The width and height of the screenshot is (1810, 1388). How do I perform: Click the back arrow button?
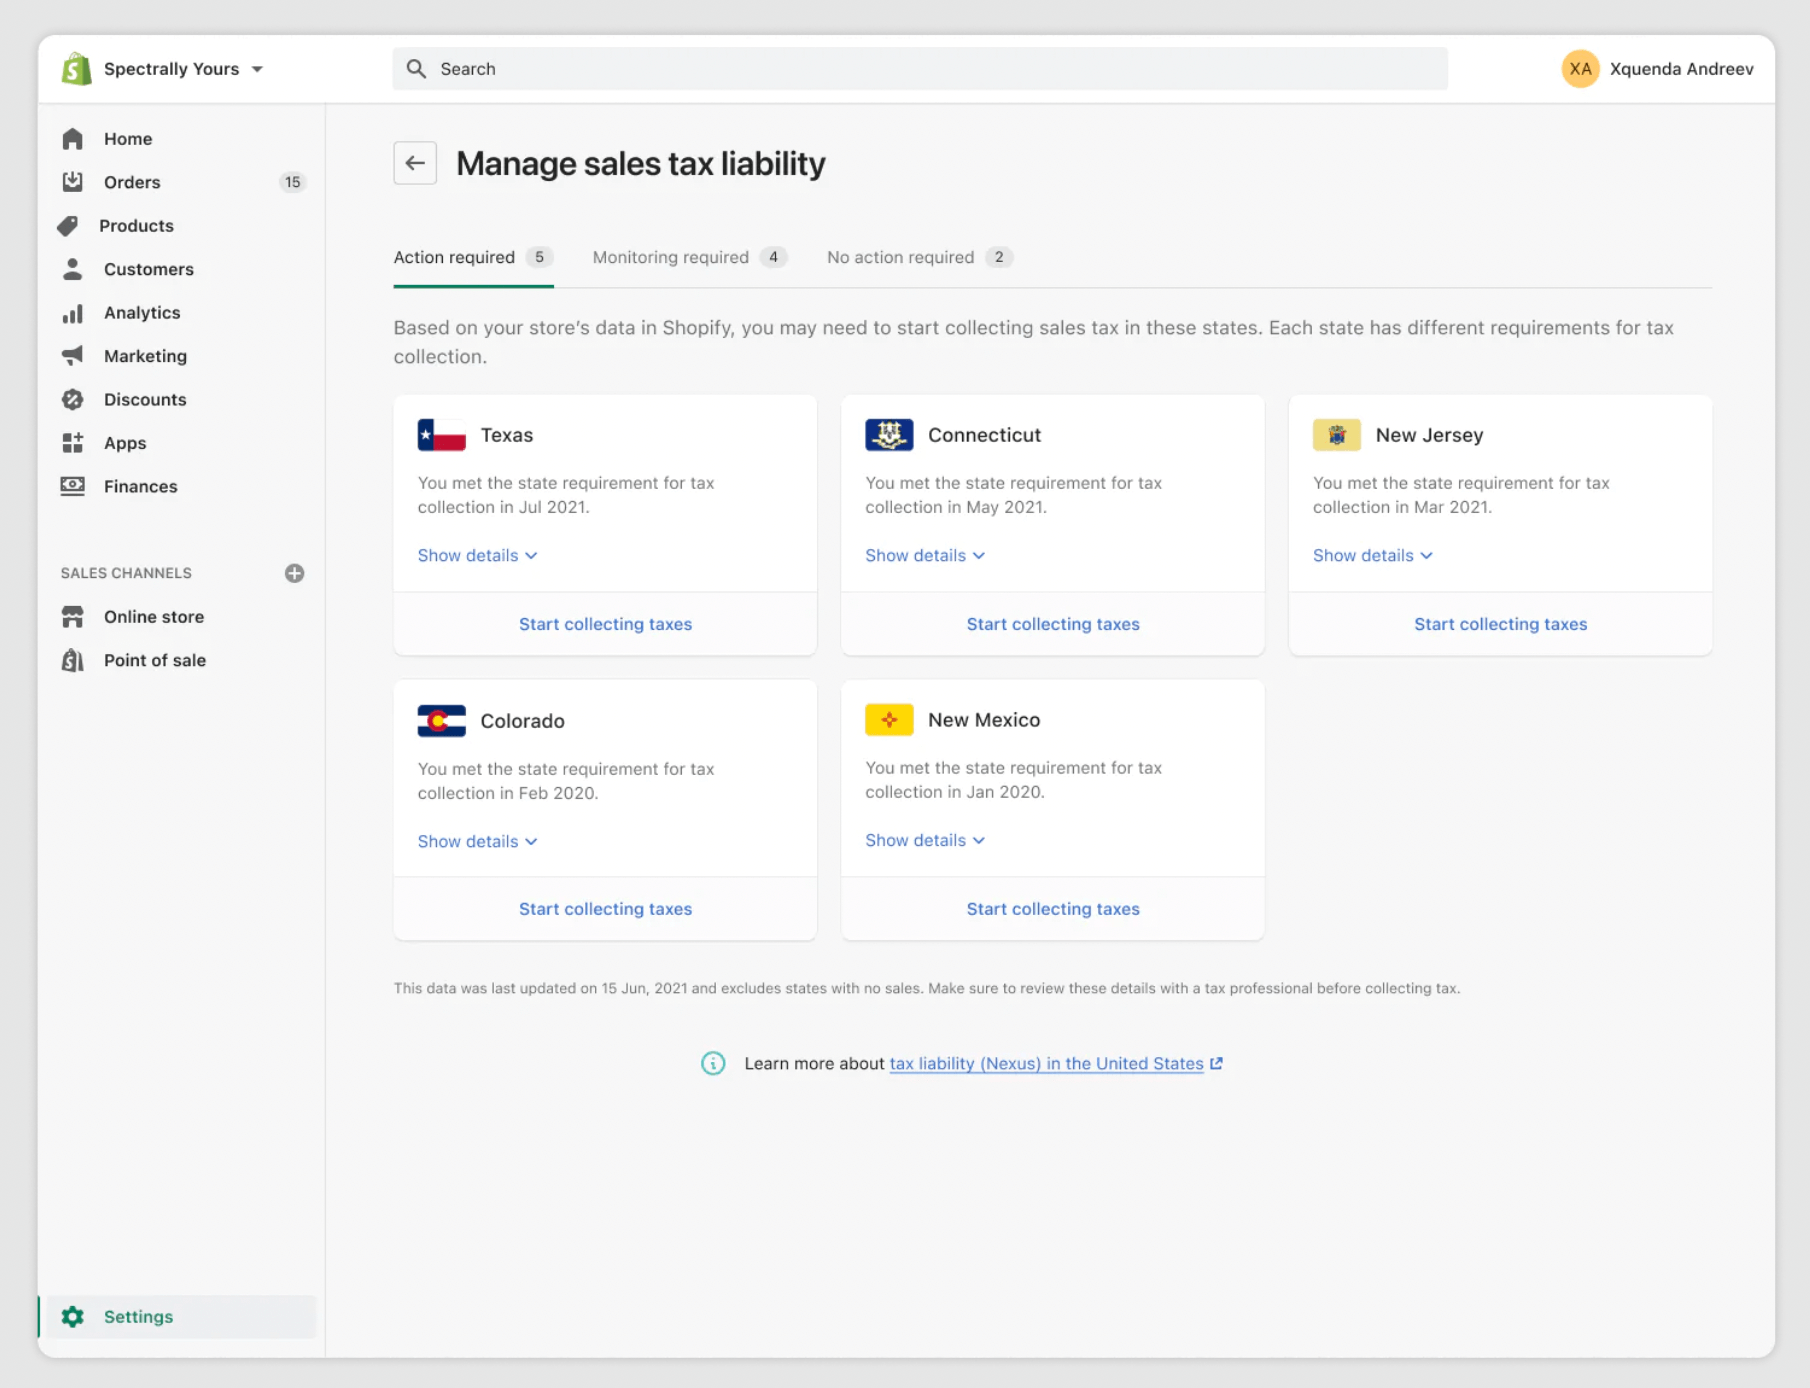coord(415,163)
